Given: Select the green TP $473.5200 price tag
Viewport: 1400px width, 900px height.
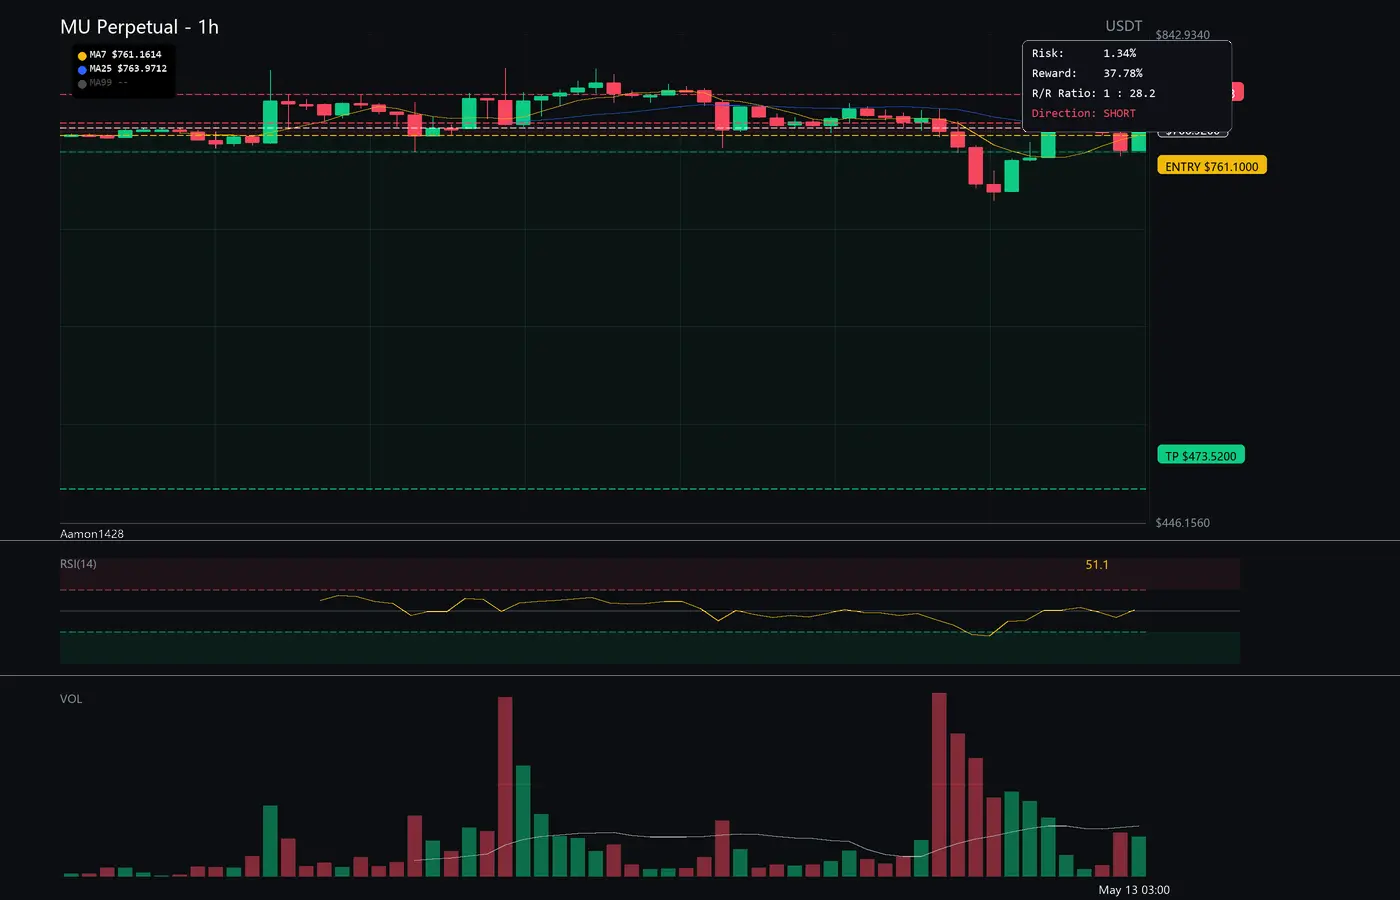Looking at the screenshot, I should click(1200, 456).
